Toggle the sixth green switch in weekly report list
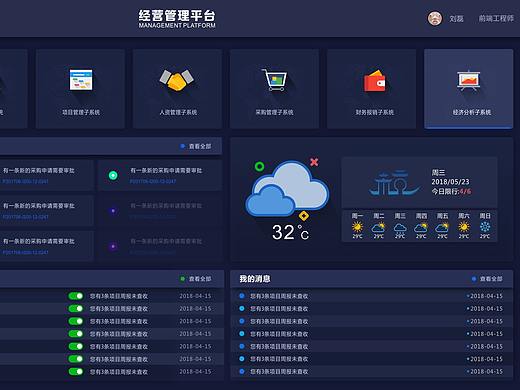The image size is (520, 390). [76, 359]
